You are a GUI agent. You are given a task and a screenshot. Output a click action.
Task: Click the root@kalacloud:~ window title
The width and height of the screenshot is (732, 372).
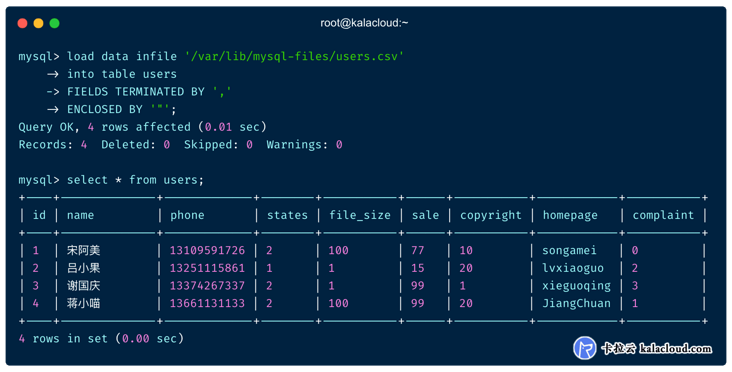pyautogui.click(x=364, y=23)
